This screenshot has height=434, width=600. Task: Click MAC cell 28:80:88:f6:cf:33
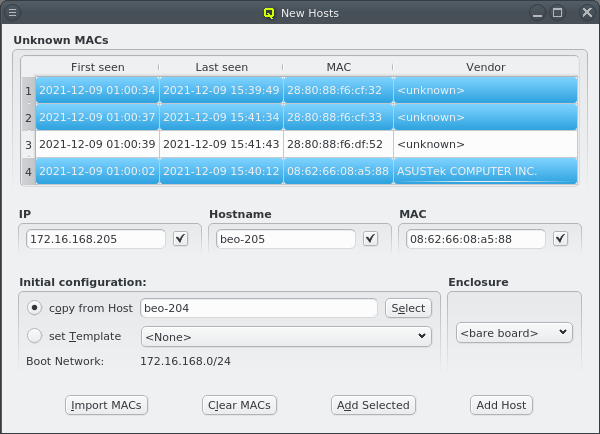tap(338, 117)
